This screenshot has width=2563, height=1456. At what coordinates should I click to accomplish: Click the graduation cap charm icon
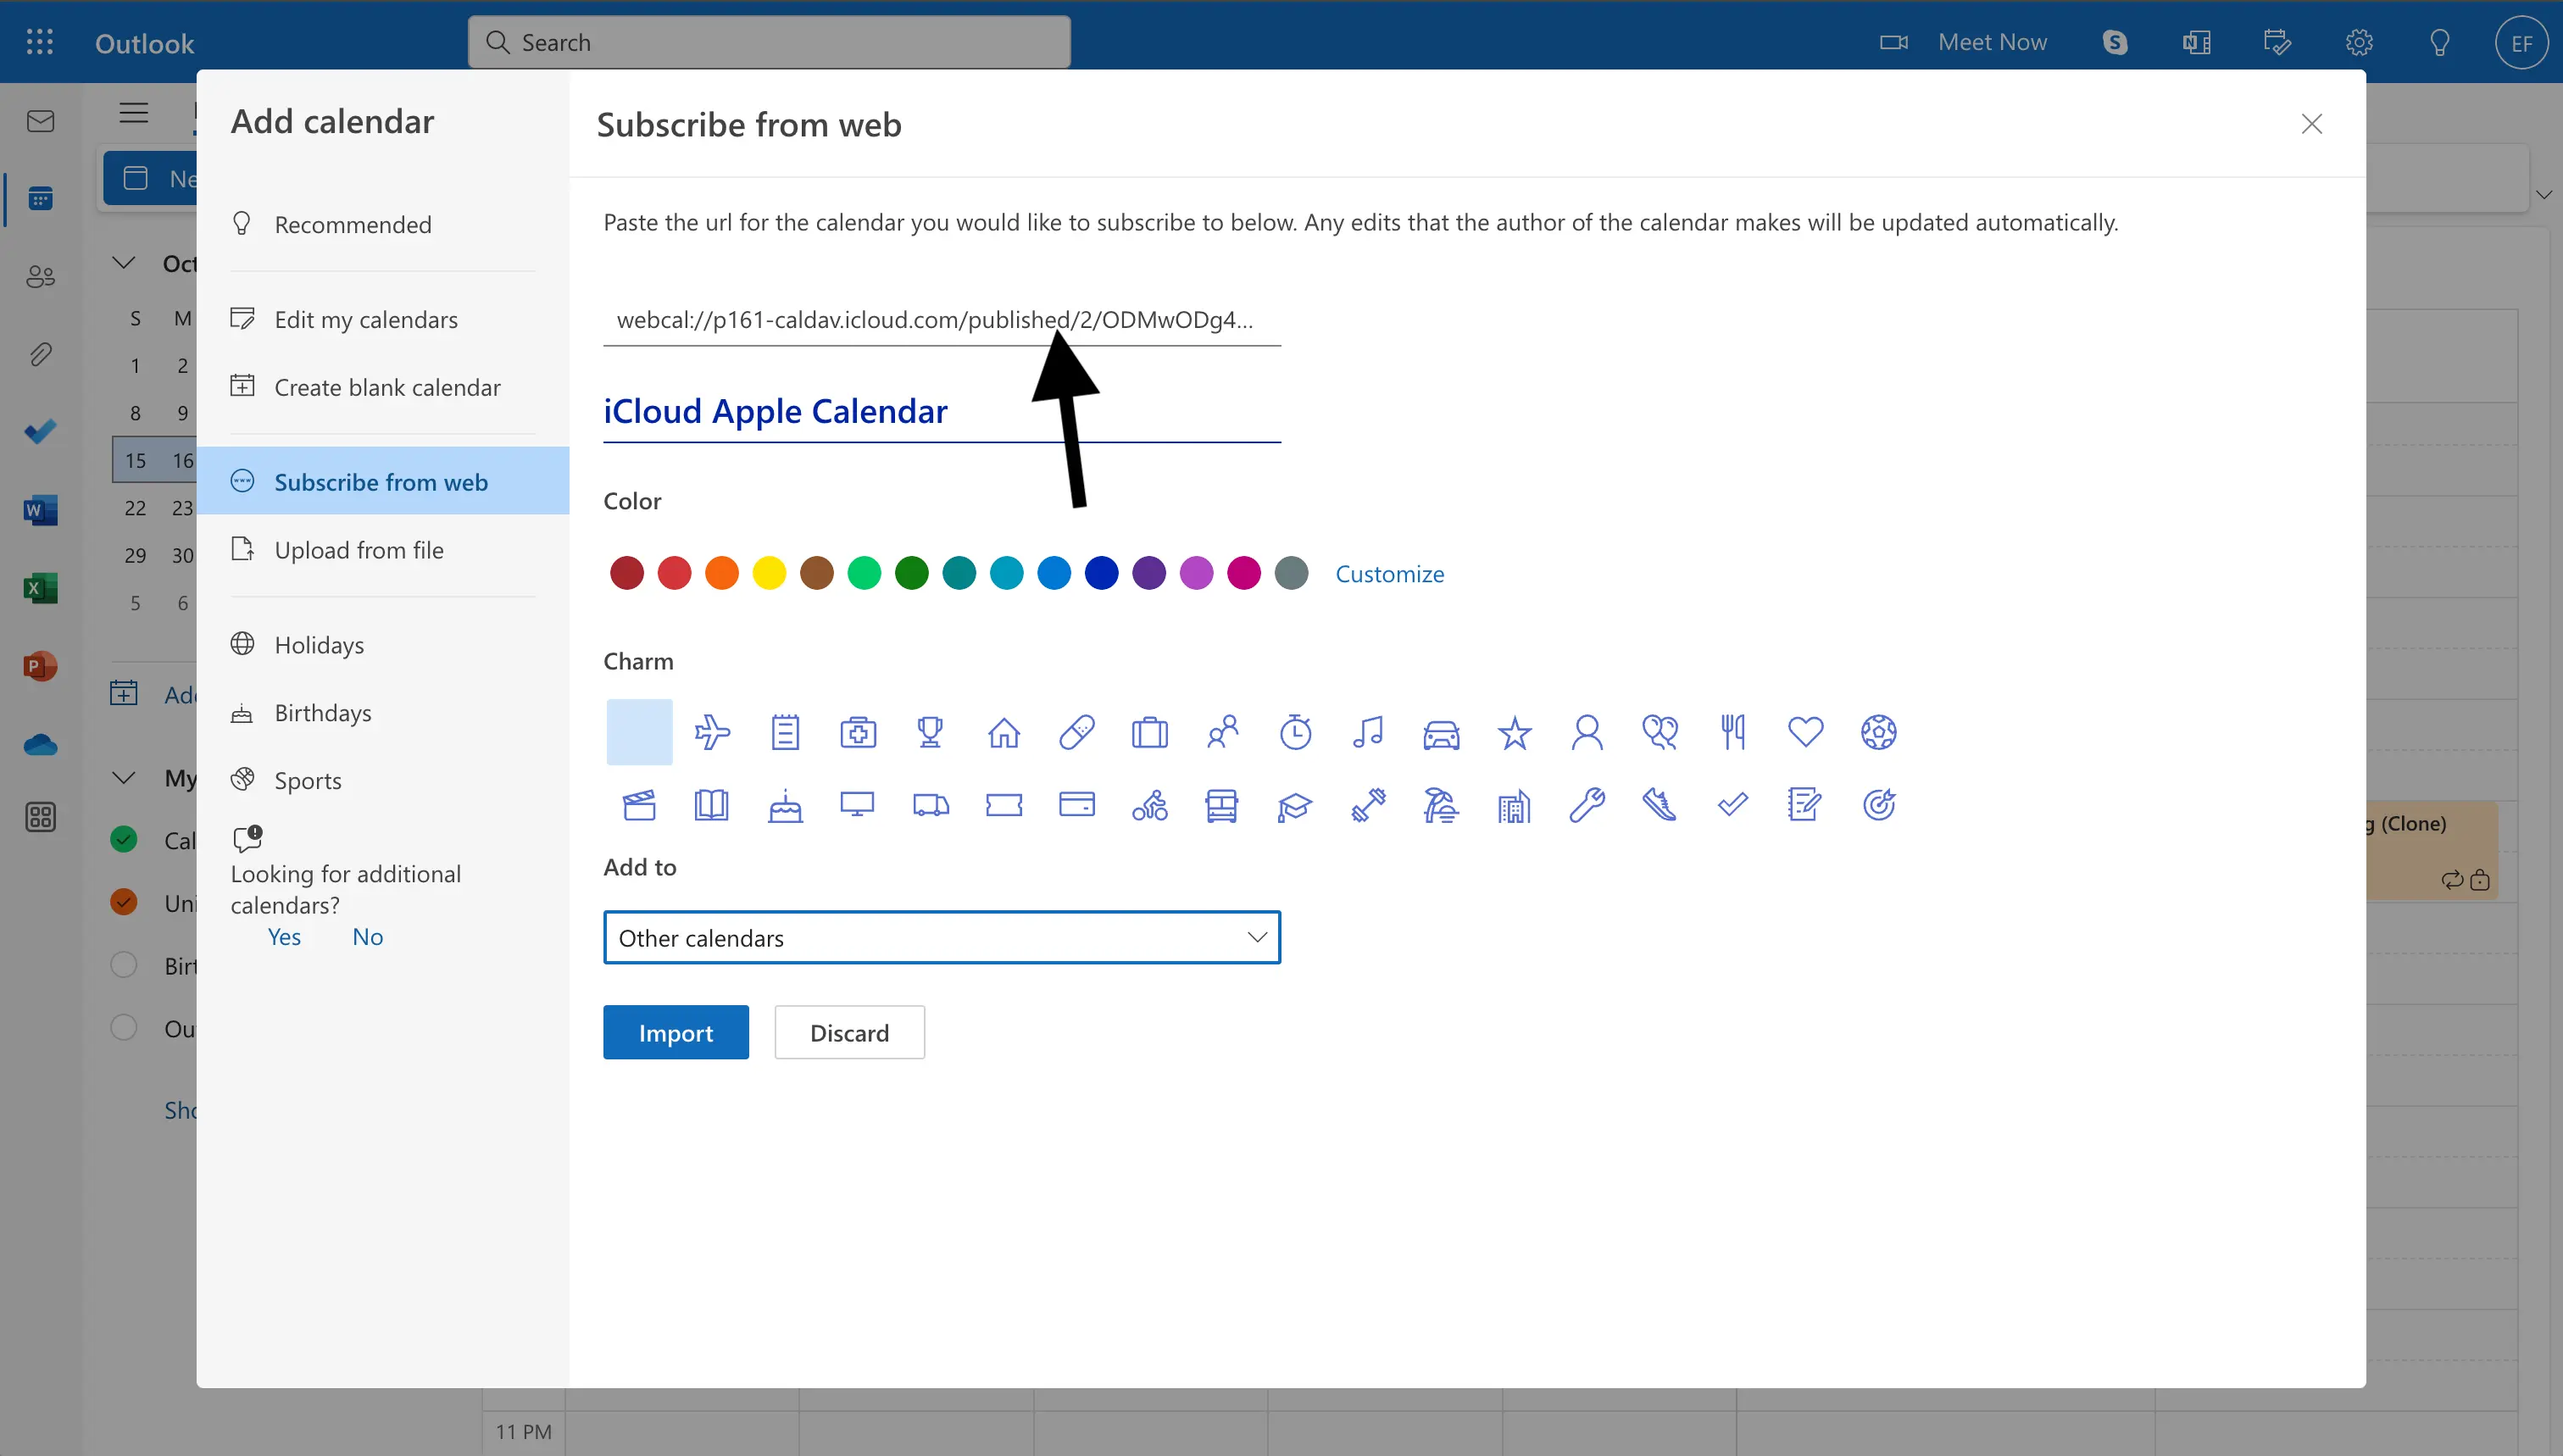[x=1294, y=804]
